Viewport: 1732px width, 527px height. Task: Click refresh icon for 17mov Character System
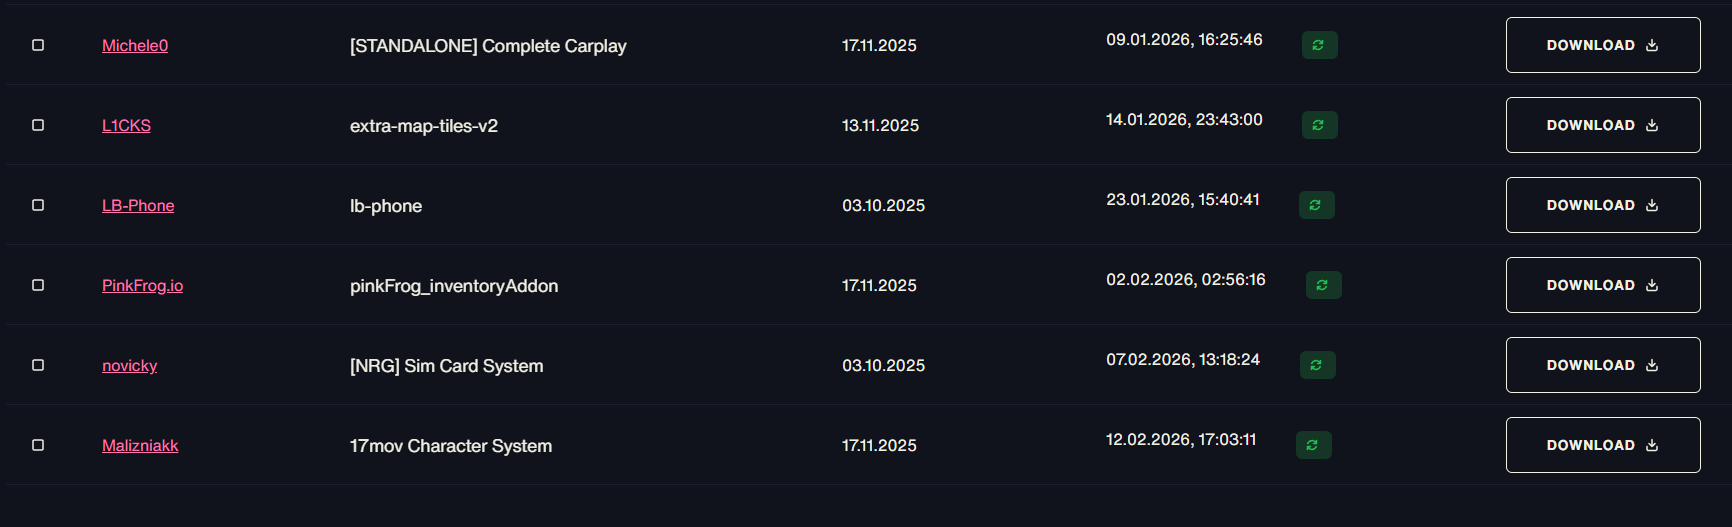pyautogui.click(x=1313, y=445)
